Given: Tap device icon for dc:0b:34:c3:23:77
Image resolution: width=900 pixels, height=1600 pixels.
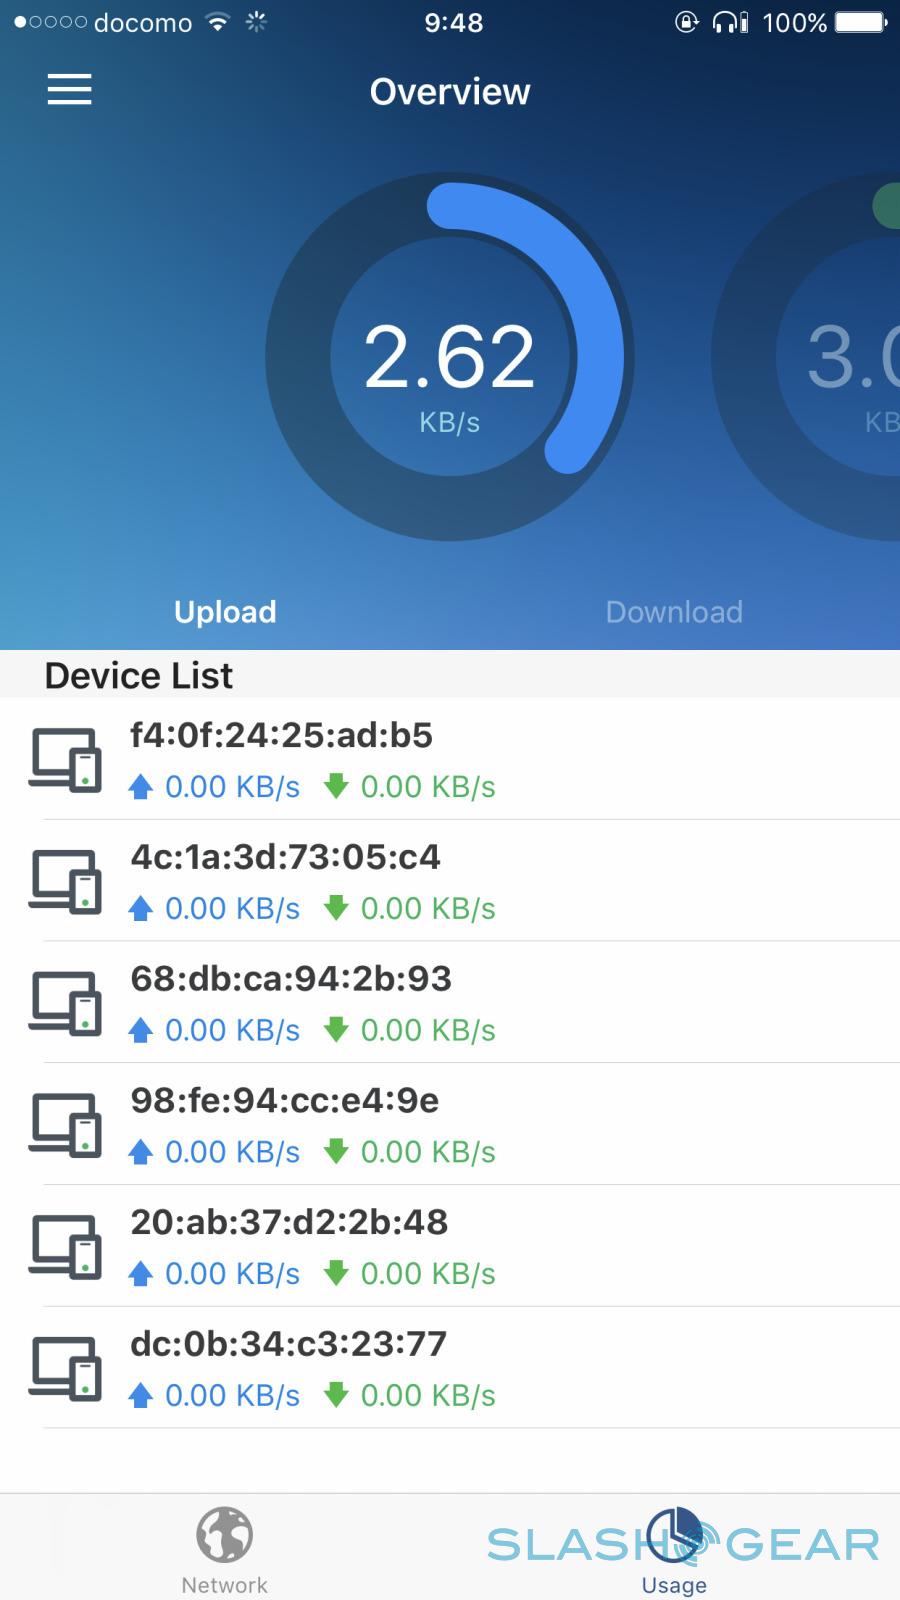Looking at the screenshot, I should point(65,1368).
